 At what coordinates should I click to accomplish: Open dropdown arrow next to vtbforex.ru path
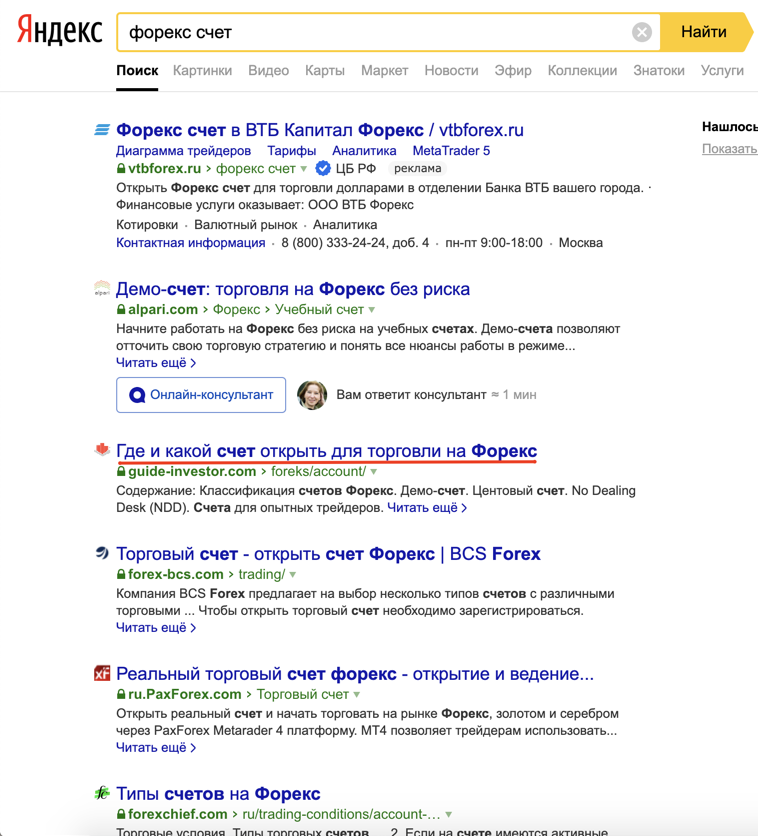pos(304,169)
